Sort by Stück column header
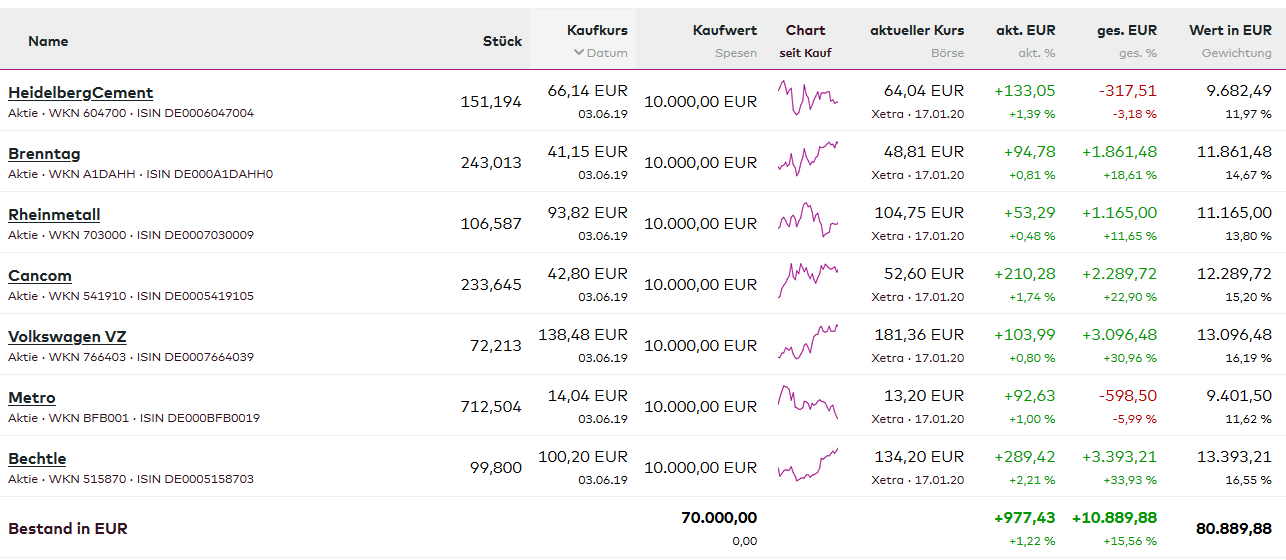Image resolution: width=1286 pixels, height=560 pixels. click(502, 41)
